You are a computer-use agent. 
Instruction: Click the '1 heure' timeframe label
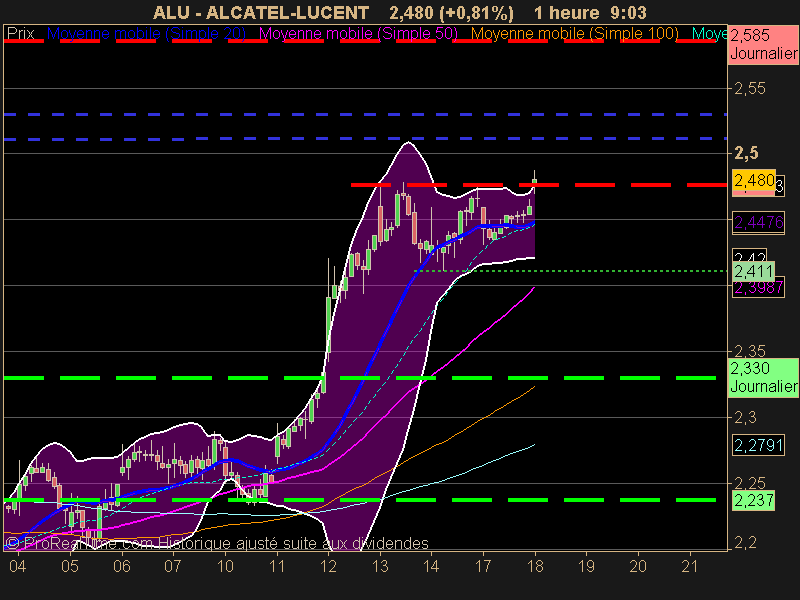tap(567, 12)
